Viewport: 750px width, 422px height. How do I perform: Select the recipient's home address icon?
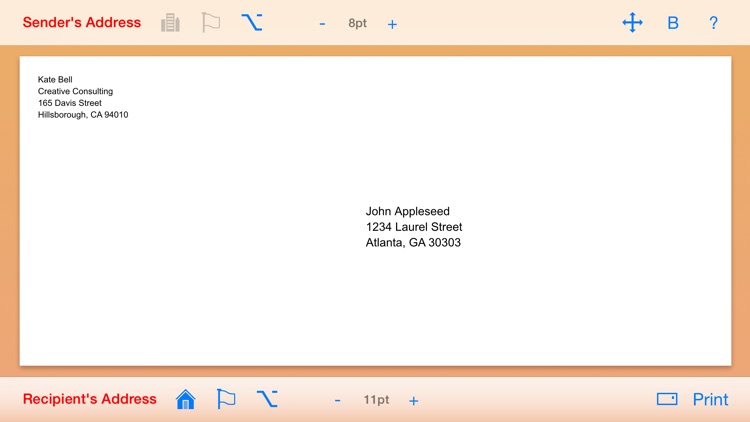pos(186,399)
